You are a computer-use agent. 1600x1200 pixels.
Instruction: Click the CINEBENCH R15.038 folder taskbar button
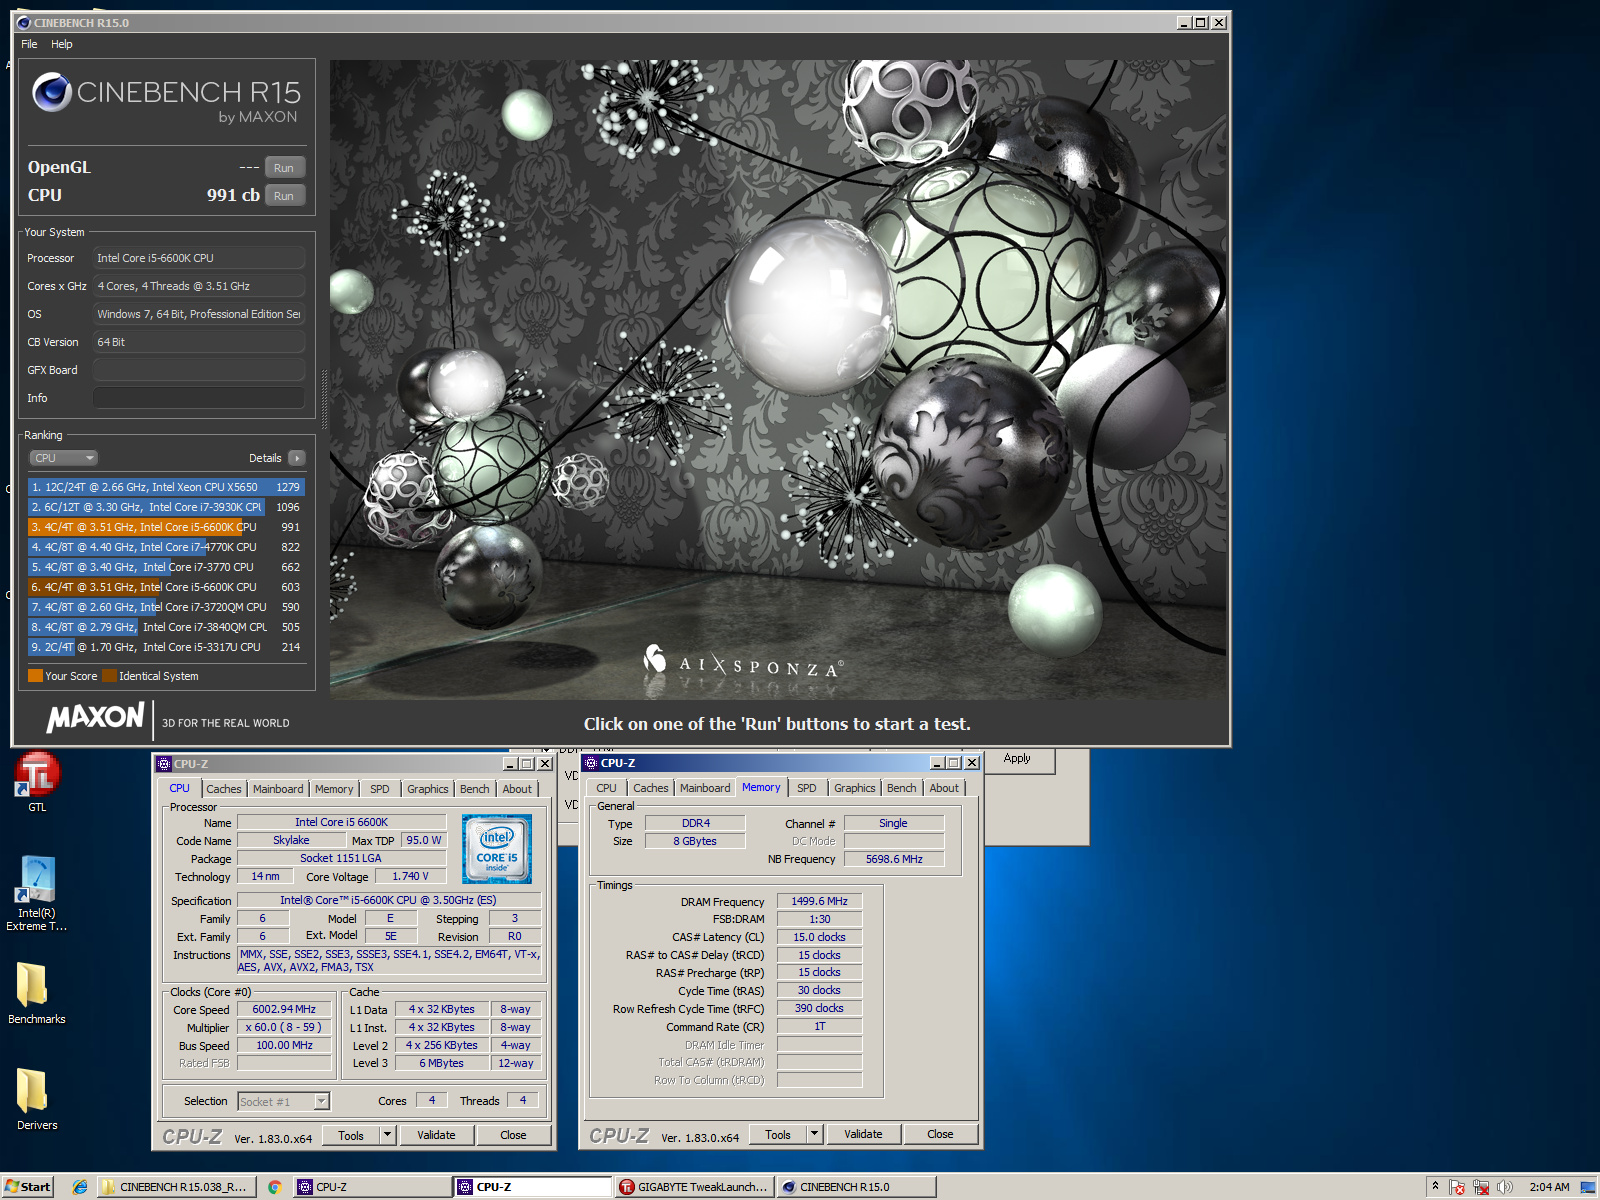click(176, 1187)
